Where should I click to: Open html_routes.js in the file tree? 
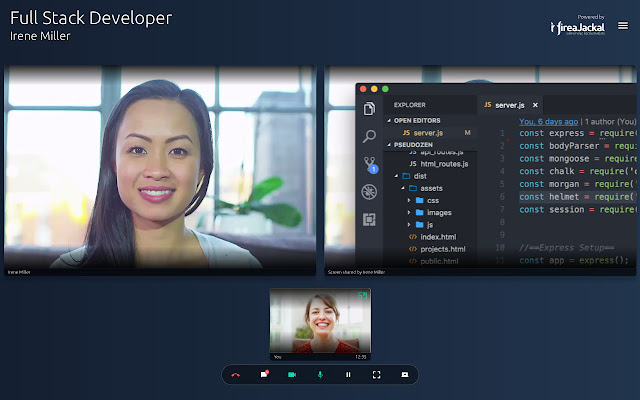(x=439, y=164)
